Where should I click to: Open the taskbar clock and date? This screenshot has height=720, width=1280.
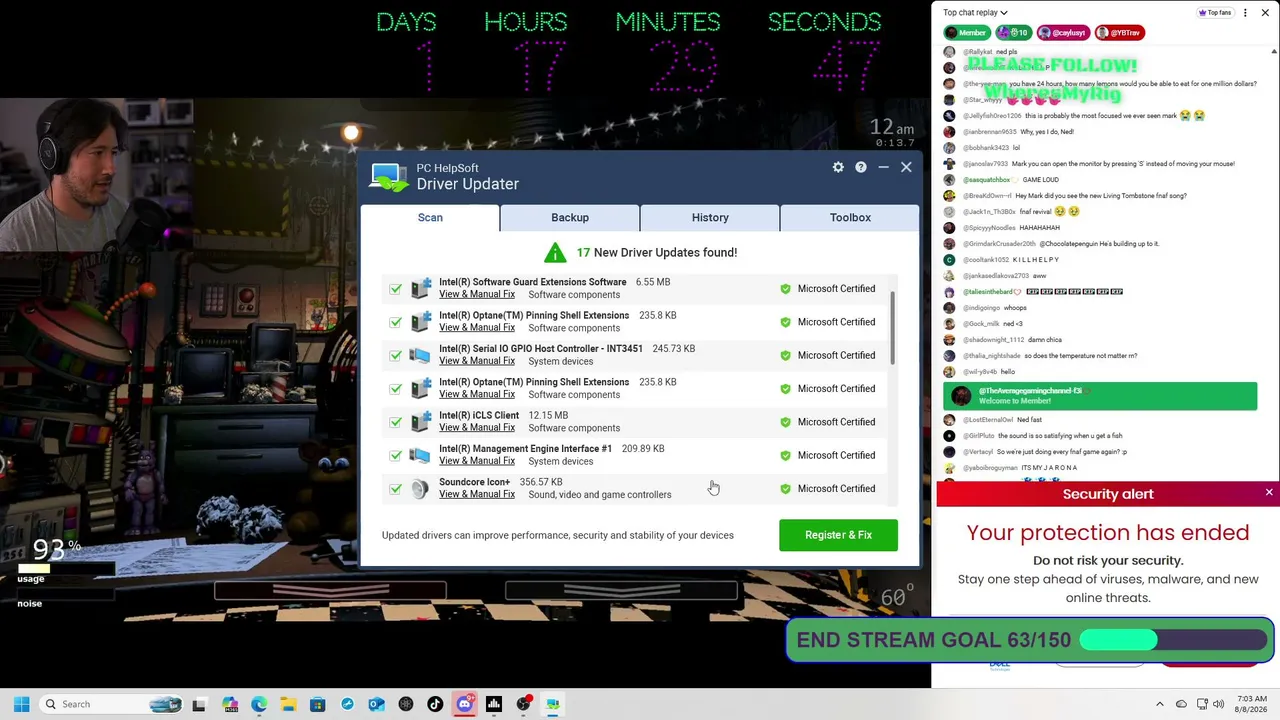click(x=1251, y=704)
